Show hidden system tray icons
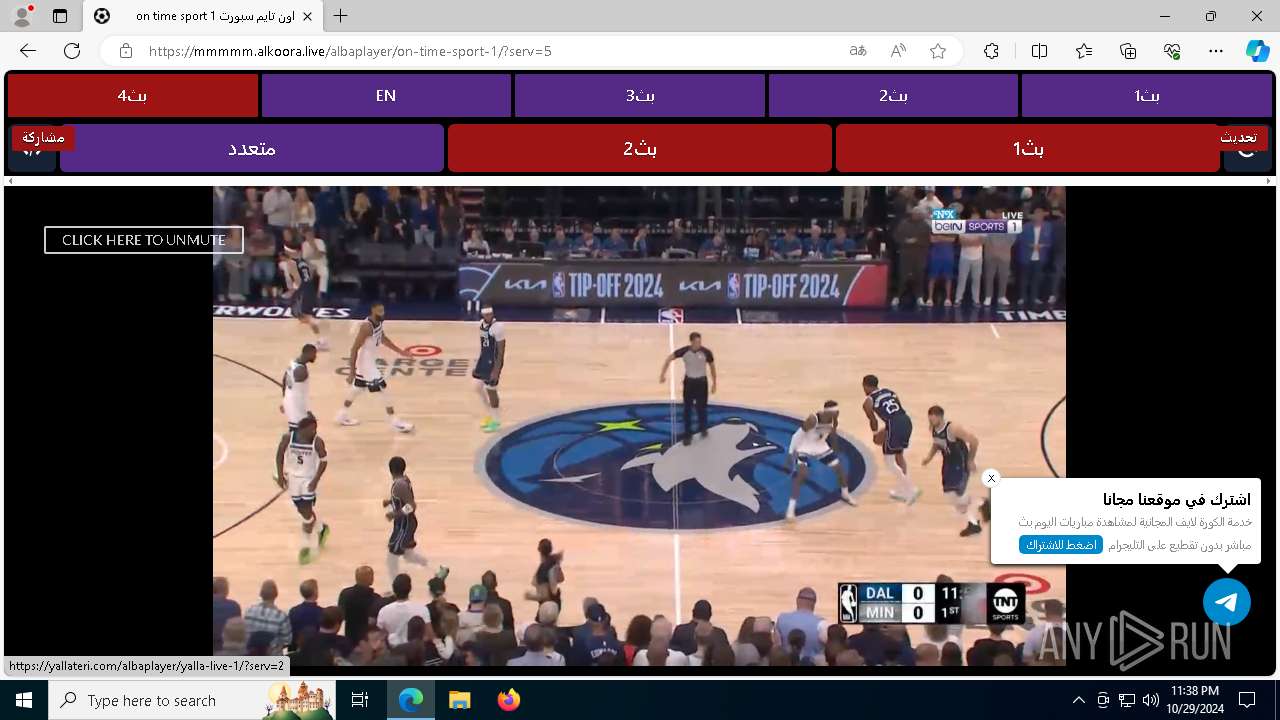The width and height of the screenshot is (1280, 720). [1078, 700]
